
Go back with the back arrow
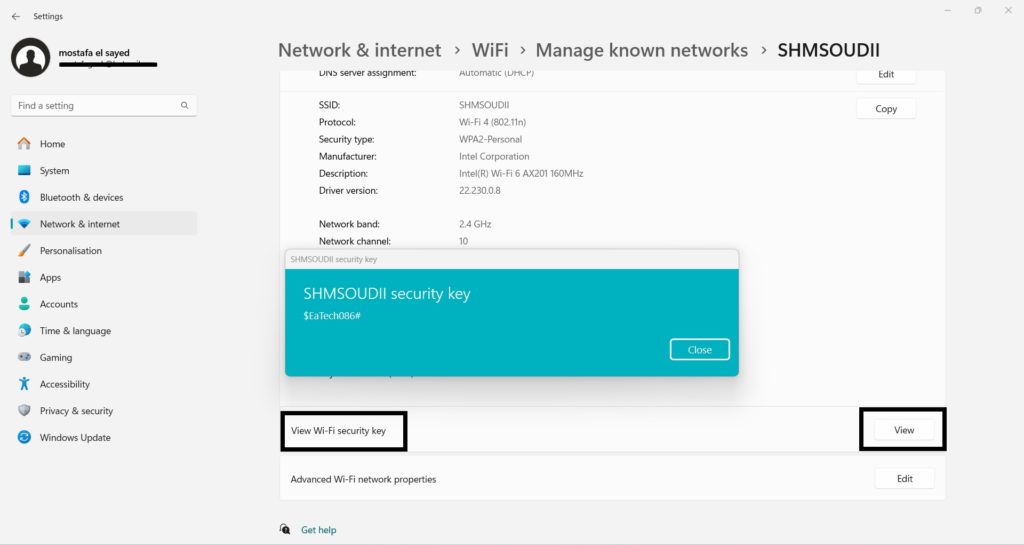pos(15,17)
